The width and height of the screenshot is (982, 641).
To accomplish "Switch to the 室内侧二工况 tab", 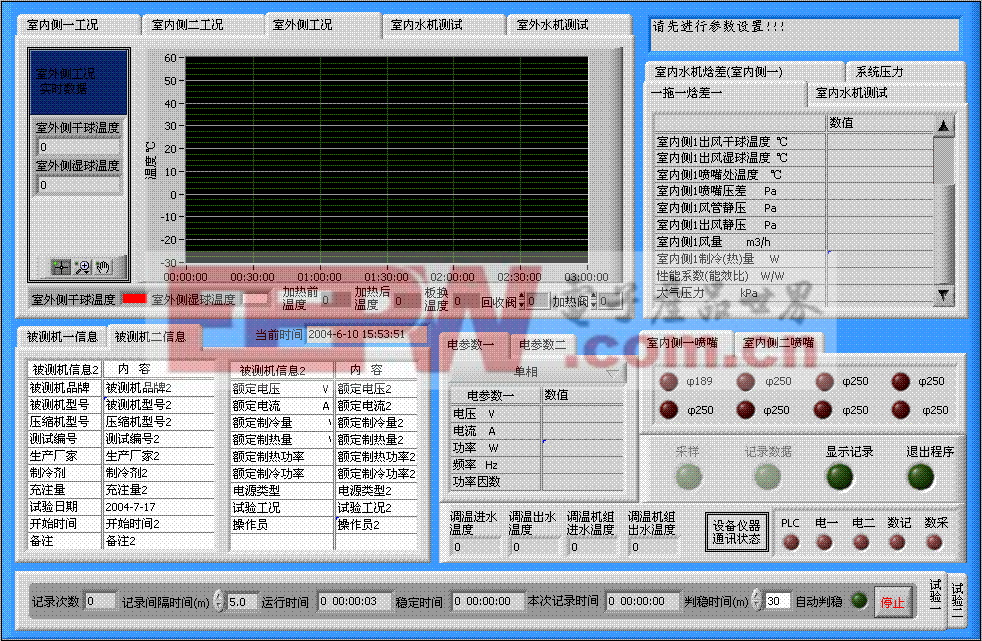I will tap(202, 25).
